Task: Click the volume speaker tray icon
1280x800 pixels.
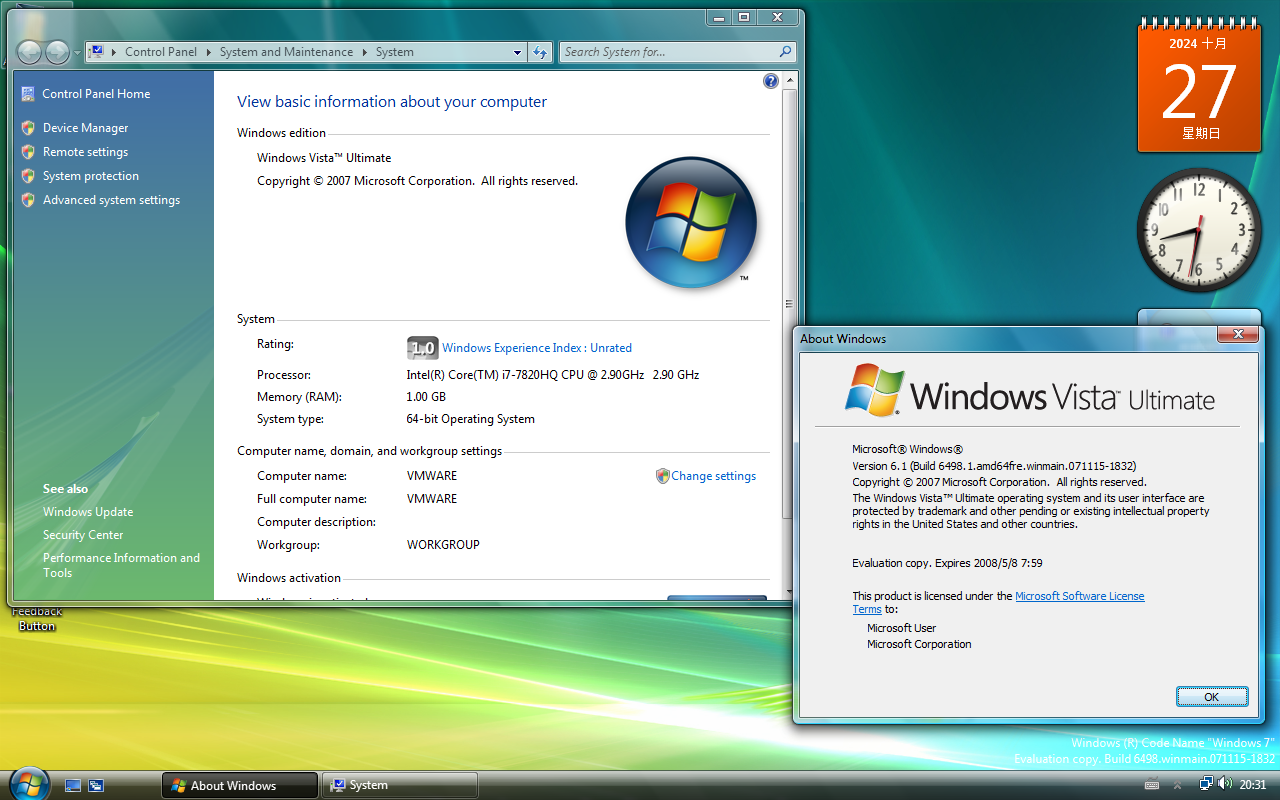Action: 1225,784
